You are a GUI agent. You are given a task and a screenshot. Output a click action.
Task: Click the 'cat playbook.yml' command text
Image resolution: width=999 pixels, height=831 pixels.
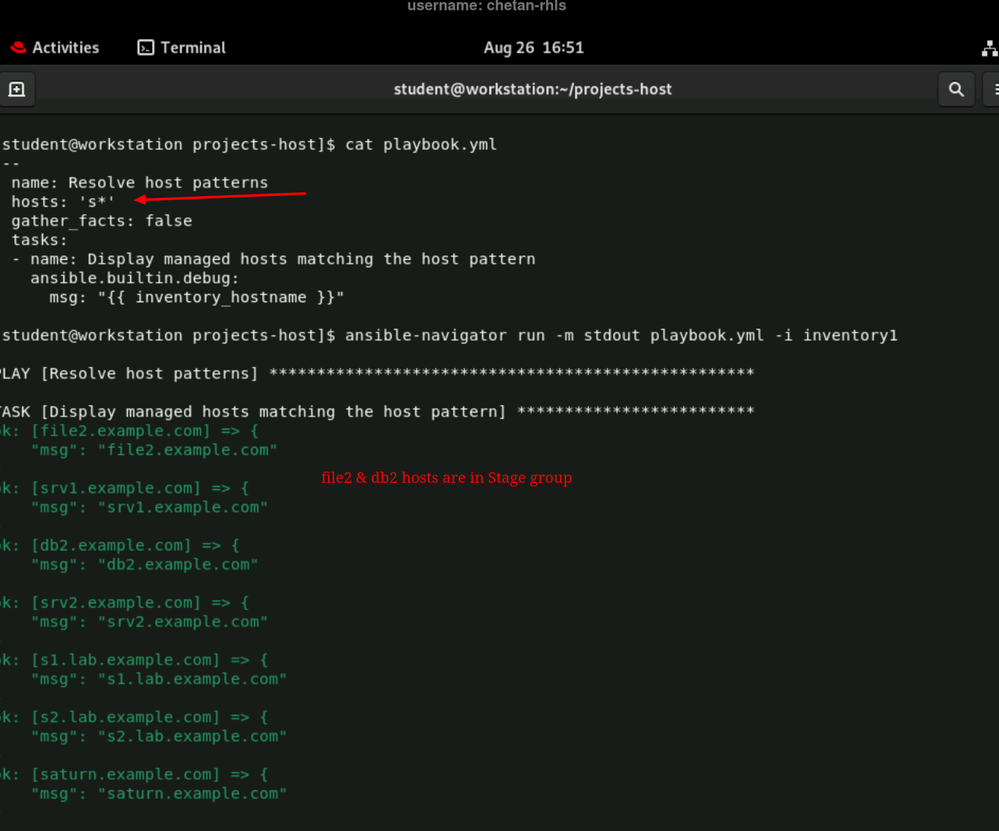pos(420,144)
